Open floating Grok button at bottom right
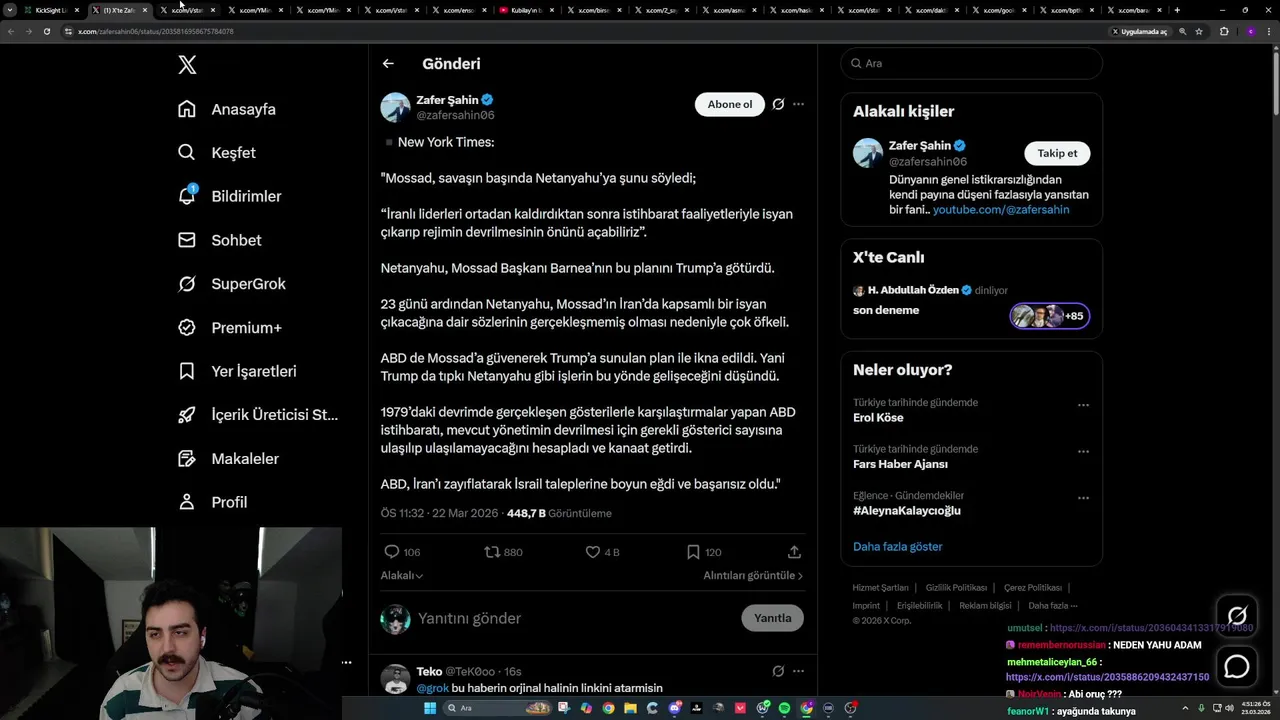1280x720 pixels. pos(1237,616)
